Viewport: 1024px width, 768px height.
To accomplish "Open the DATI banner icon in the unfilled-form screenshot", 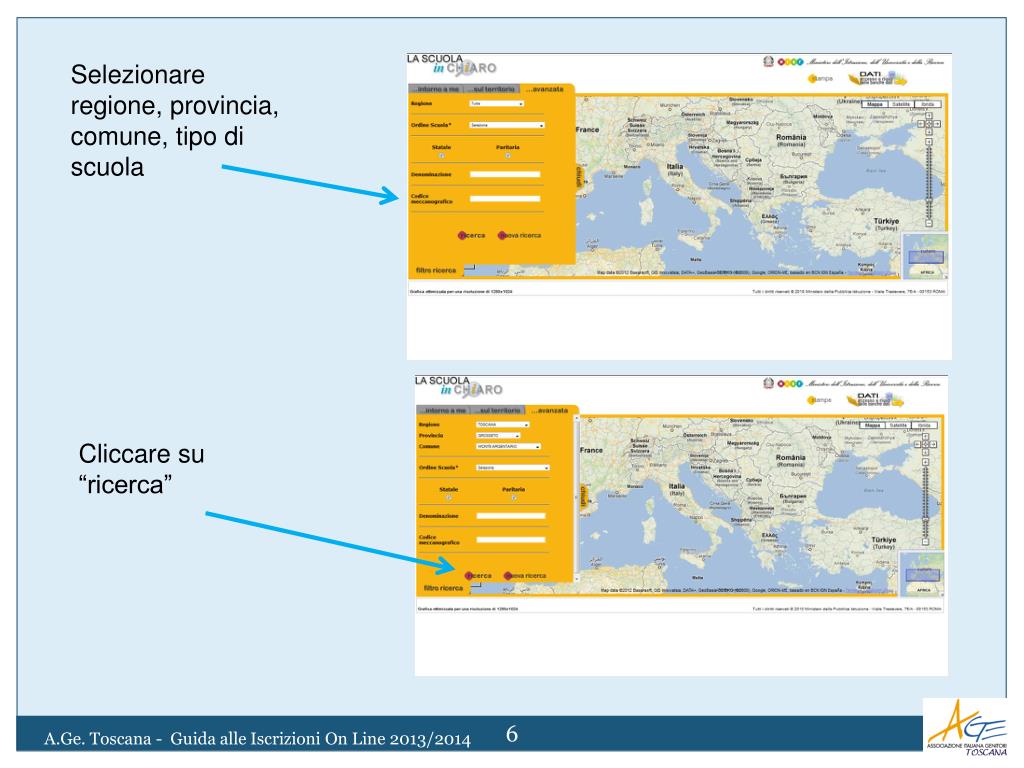I will click(878, 78).
